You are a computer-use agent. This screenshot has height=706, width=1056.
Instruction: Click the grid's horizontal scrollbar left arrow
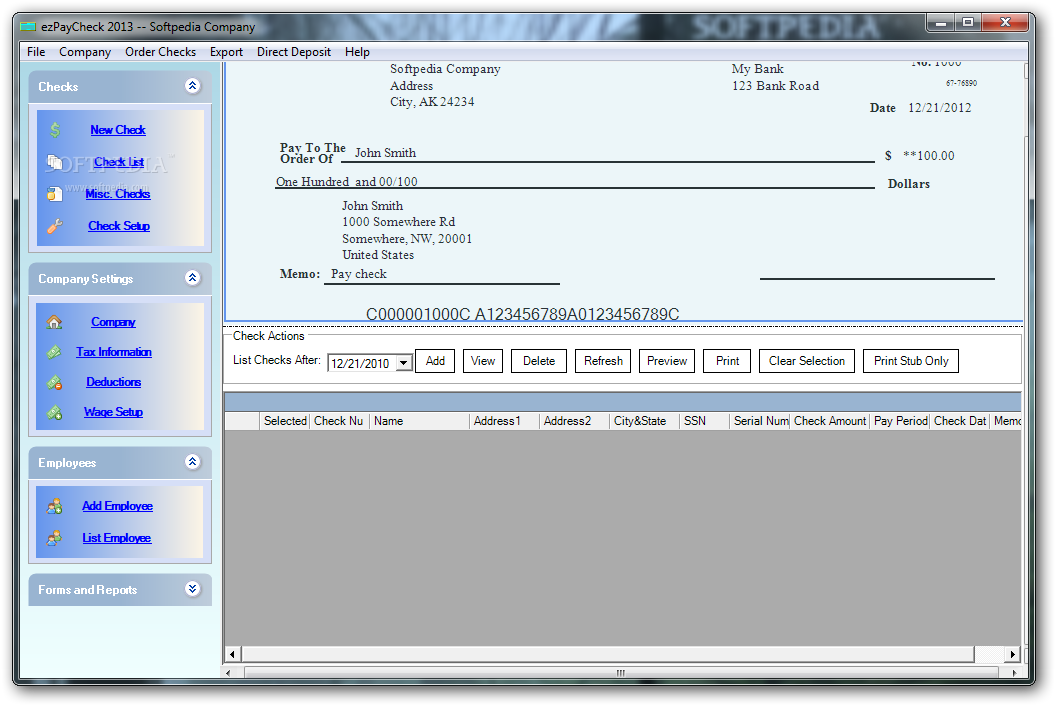click(x=232, y=654)
